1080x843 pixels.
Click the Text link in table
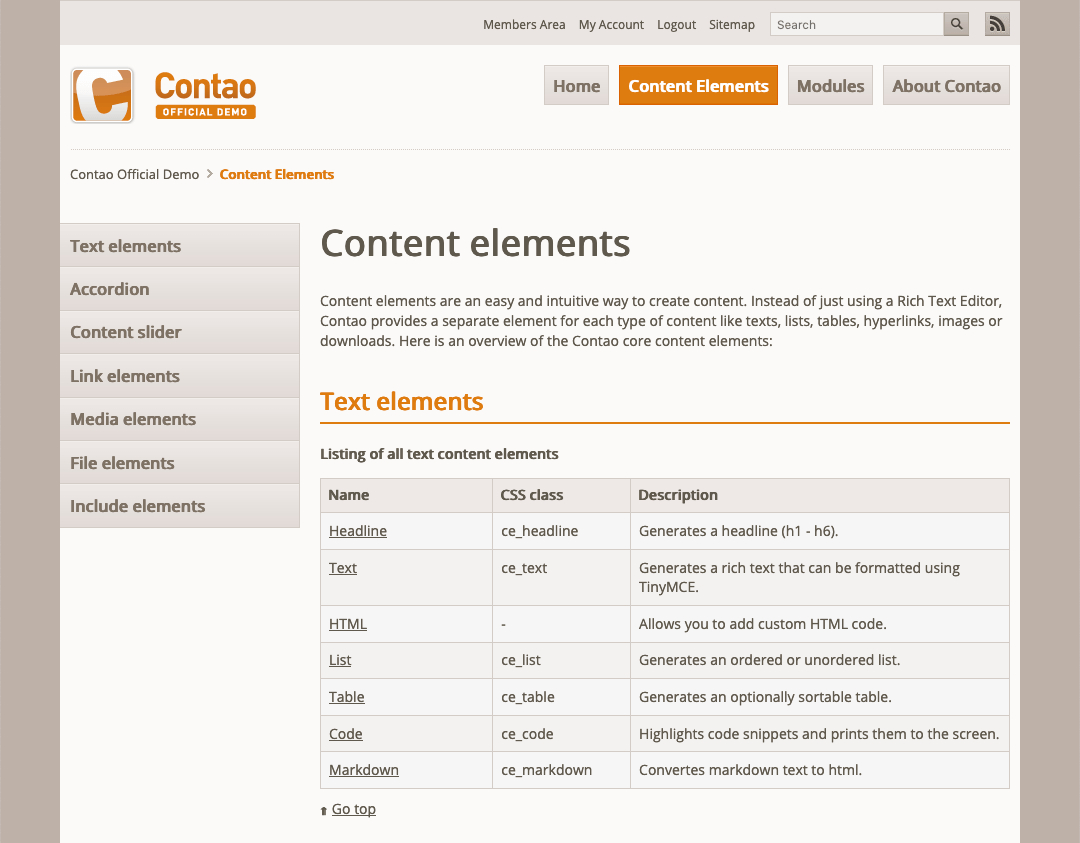tap(342, 568)
